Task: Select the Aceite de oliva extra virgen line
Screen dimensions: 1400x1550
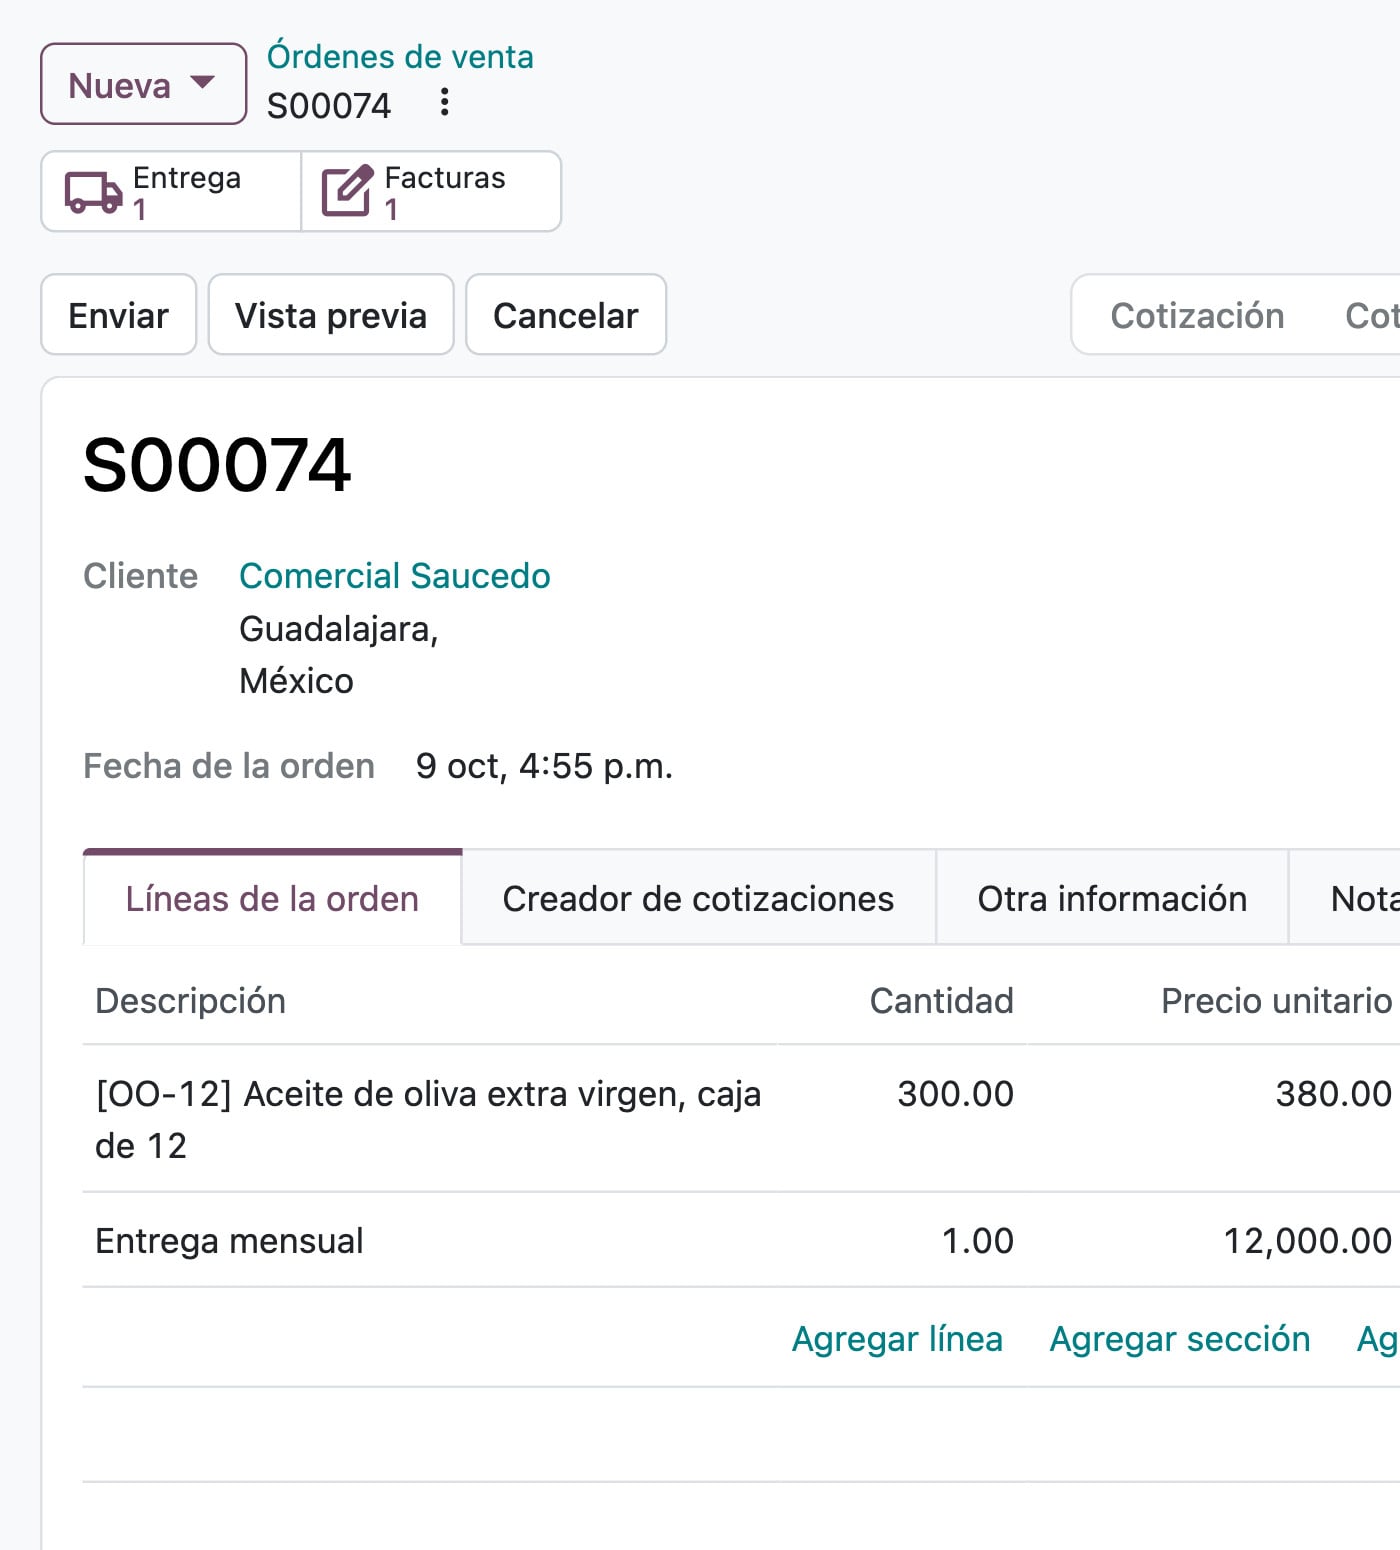Action: (428, 1119)
